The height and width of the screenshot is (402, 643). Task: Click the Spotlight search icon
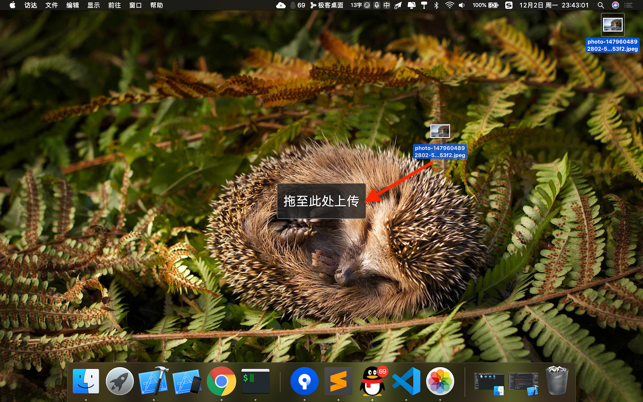601,5
